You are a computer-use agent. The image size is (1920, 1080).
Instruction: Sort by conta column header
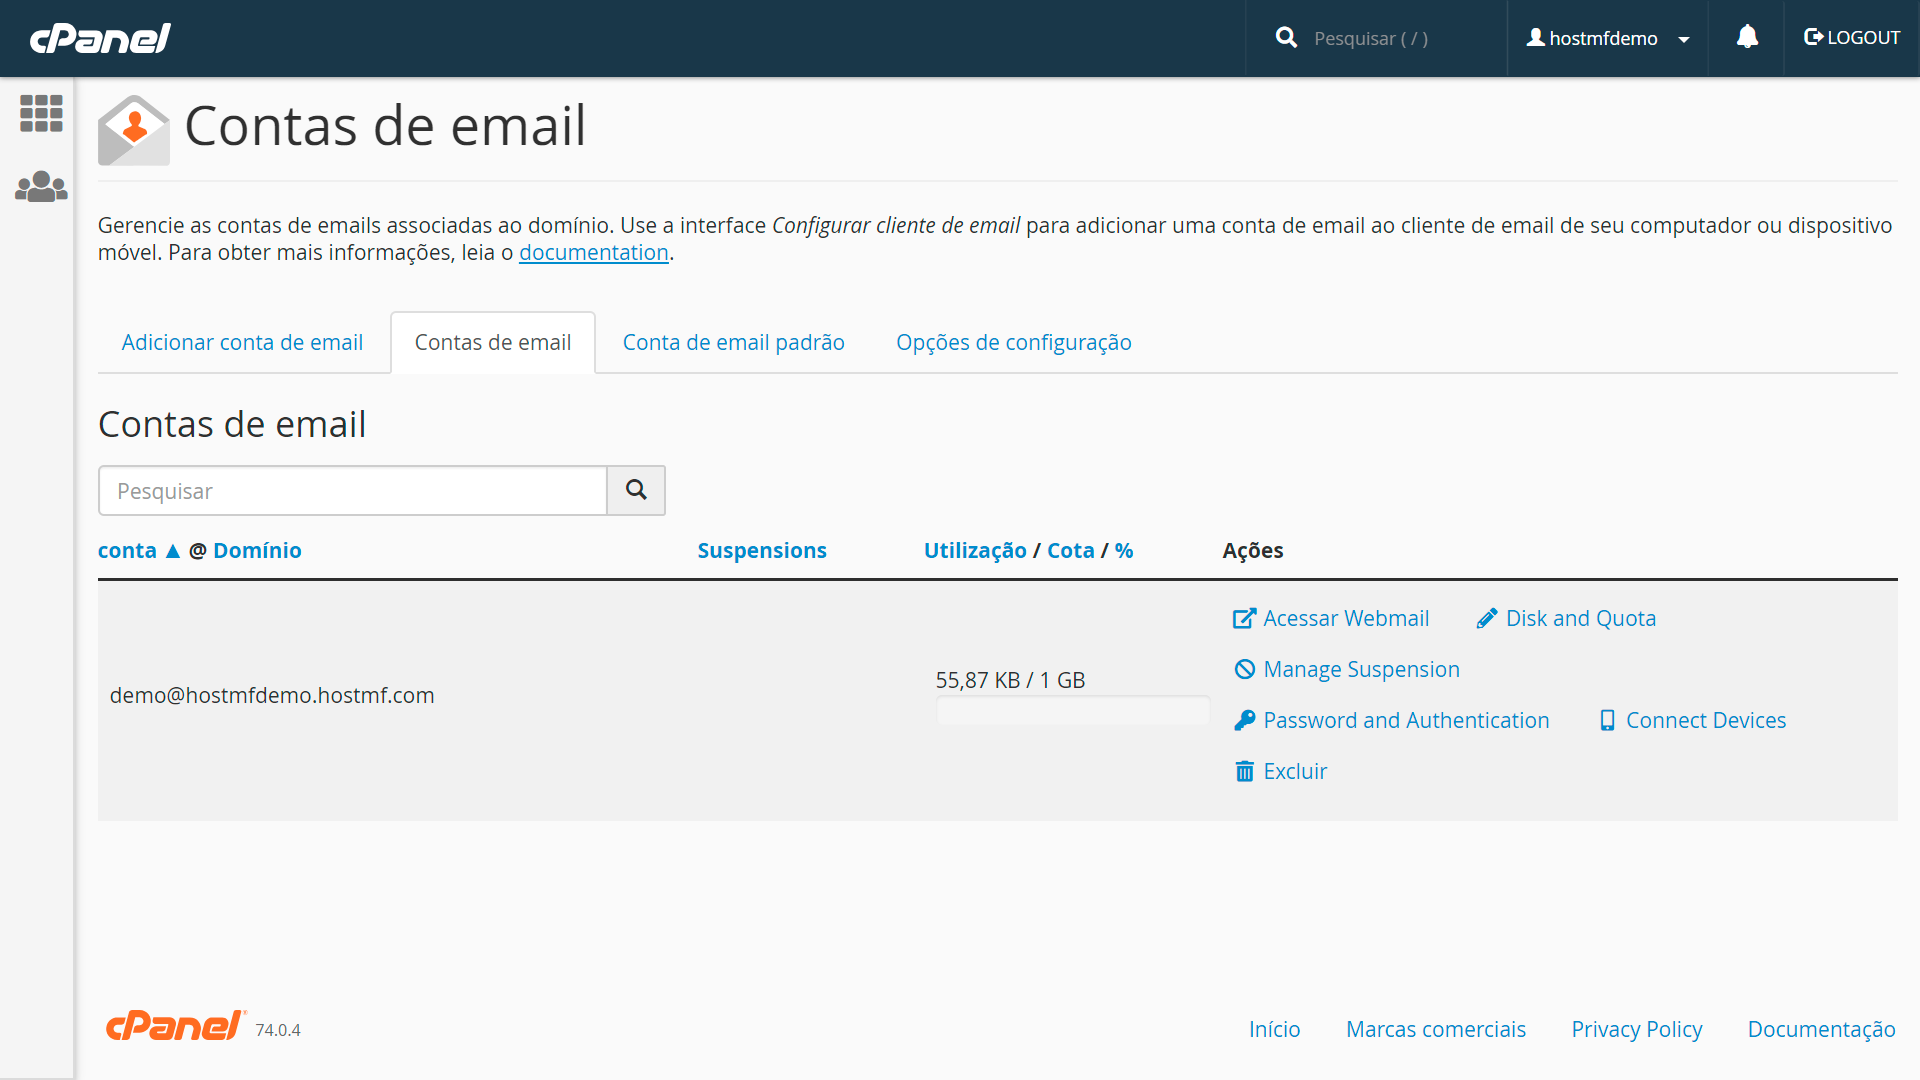click(x=127, y=551)
